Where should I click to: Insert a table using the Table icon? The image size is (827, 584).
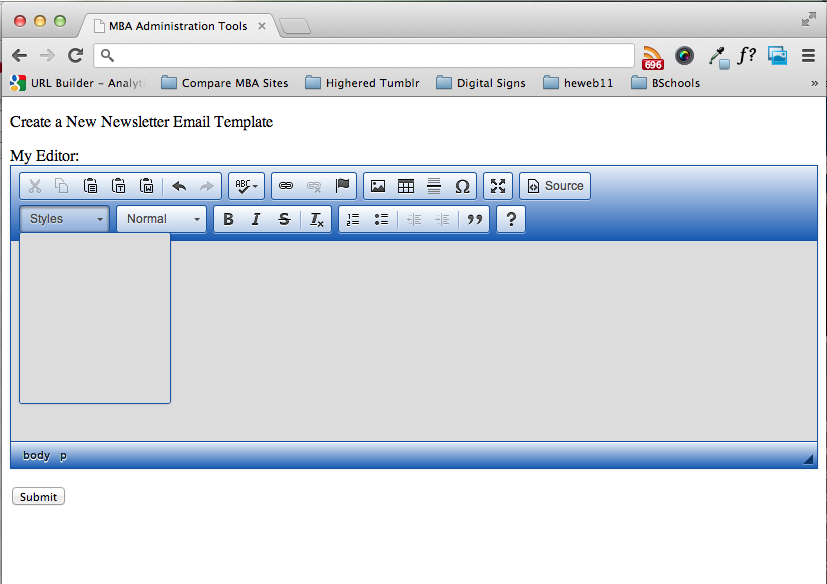406,186
